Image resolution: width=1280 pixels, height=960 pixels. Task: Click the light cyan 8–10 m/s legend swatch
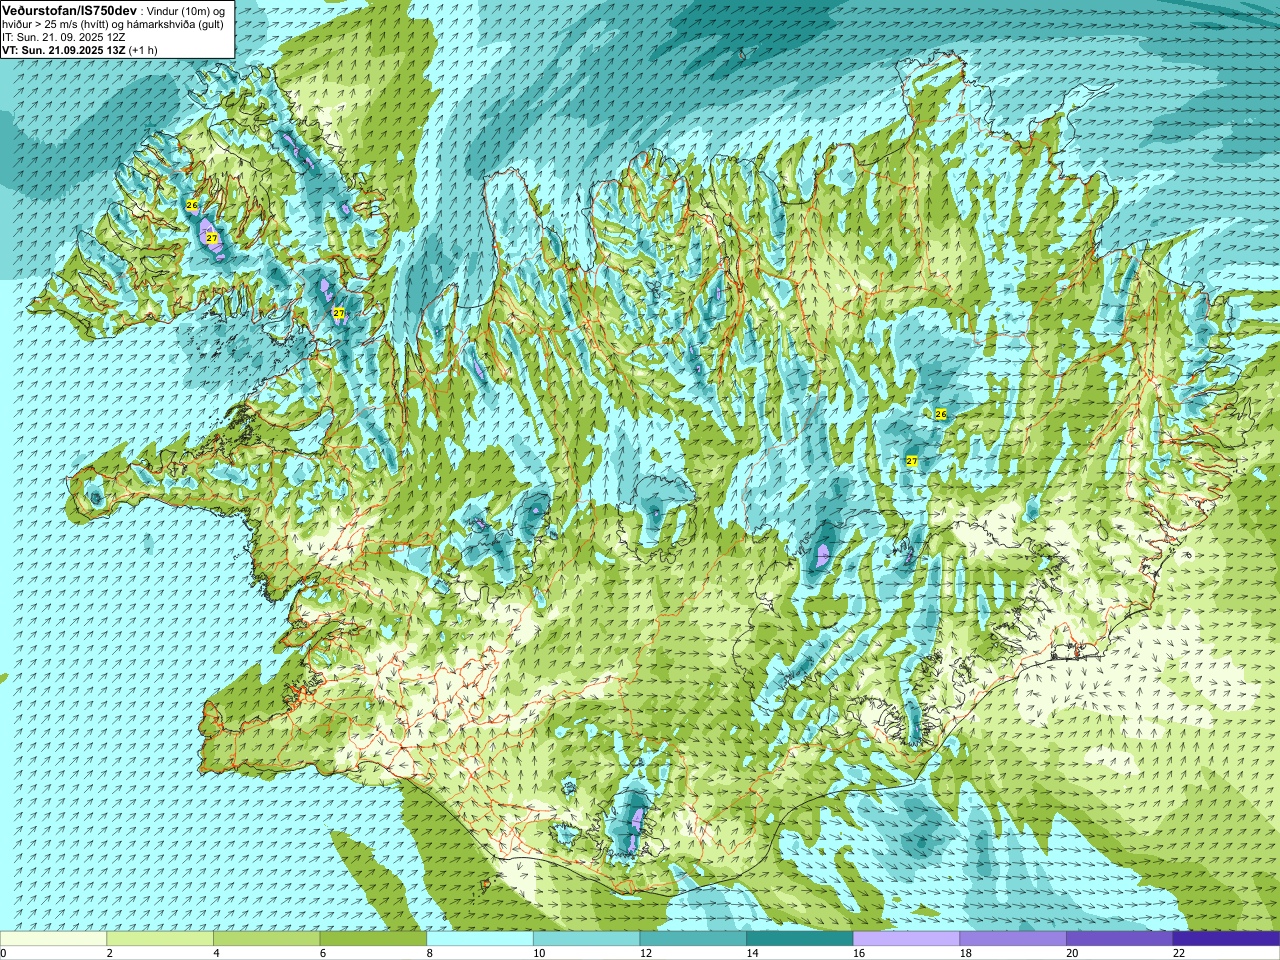click(480, 939)
